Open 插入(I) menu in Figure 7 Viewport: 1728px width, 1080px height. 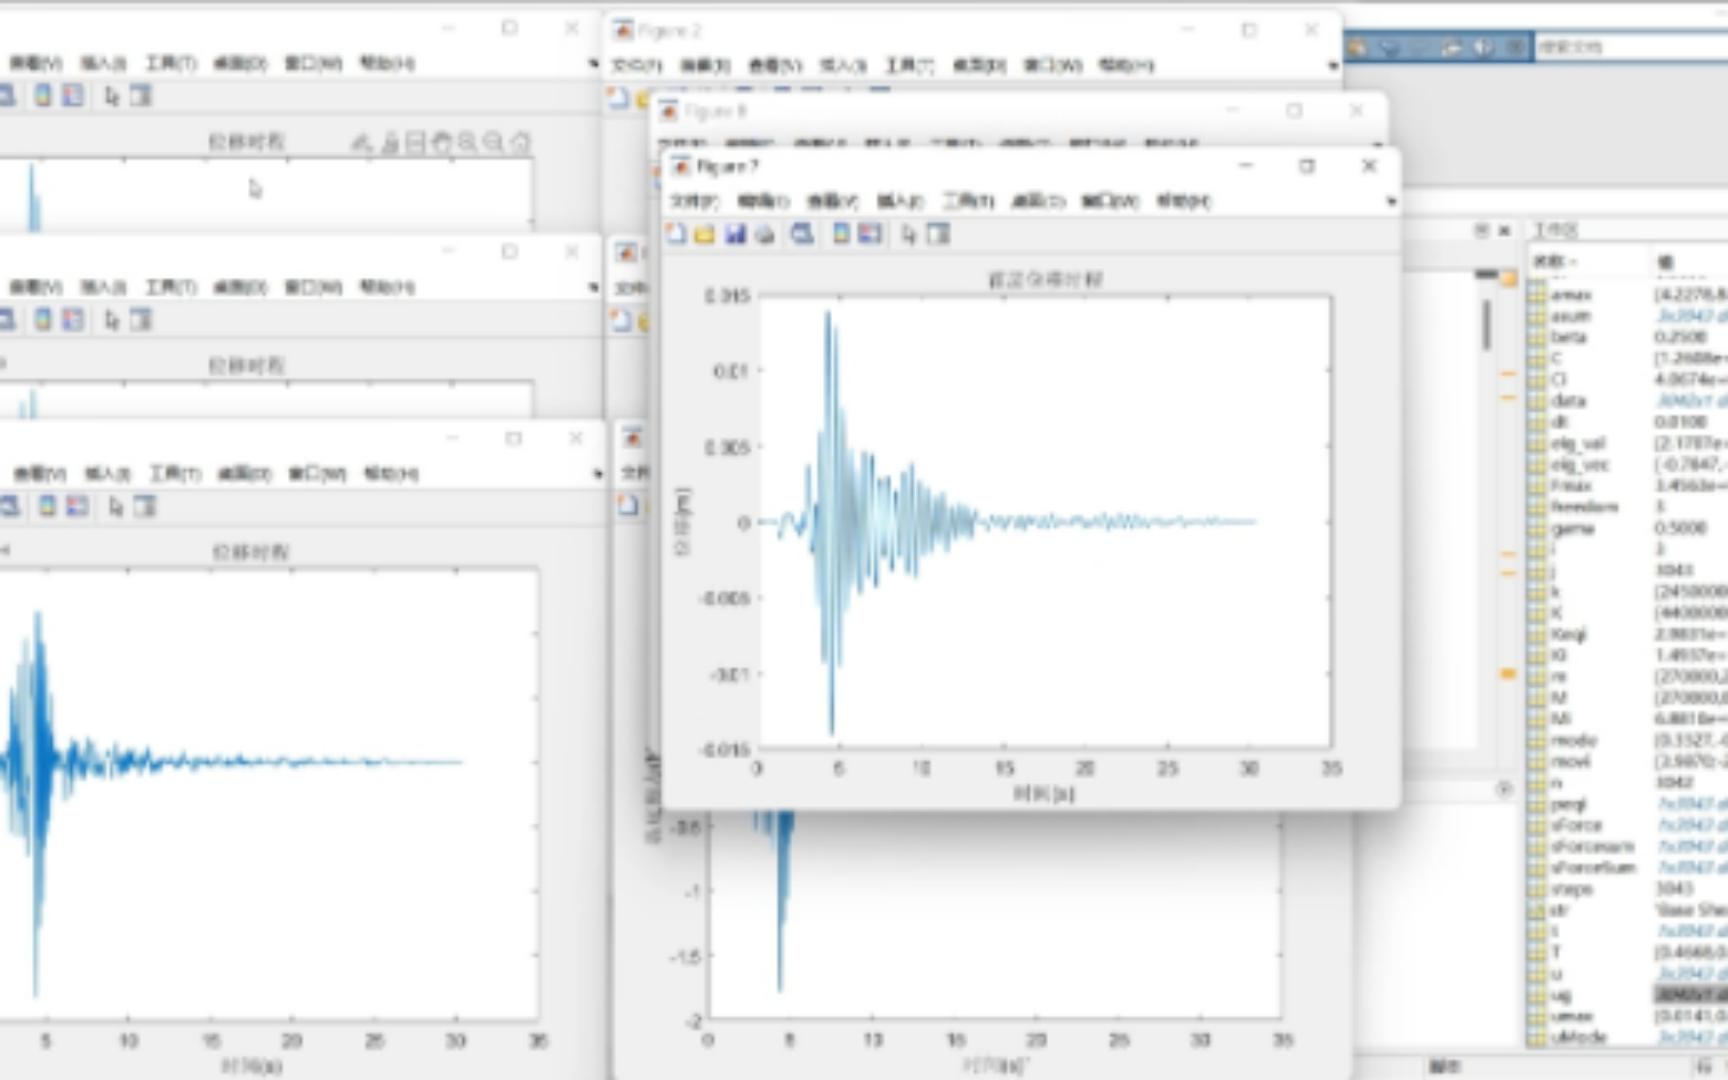900,202
